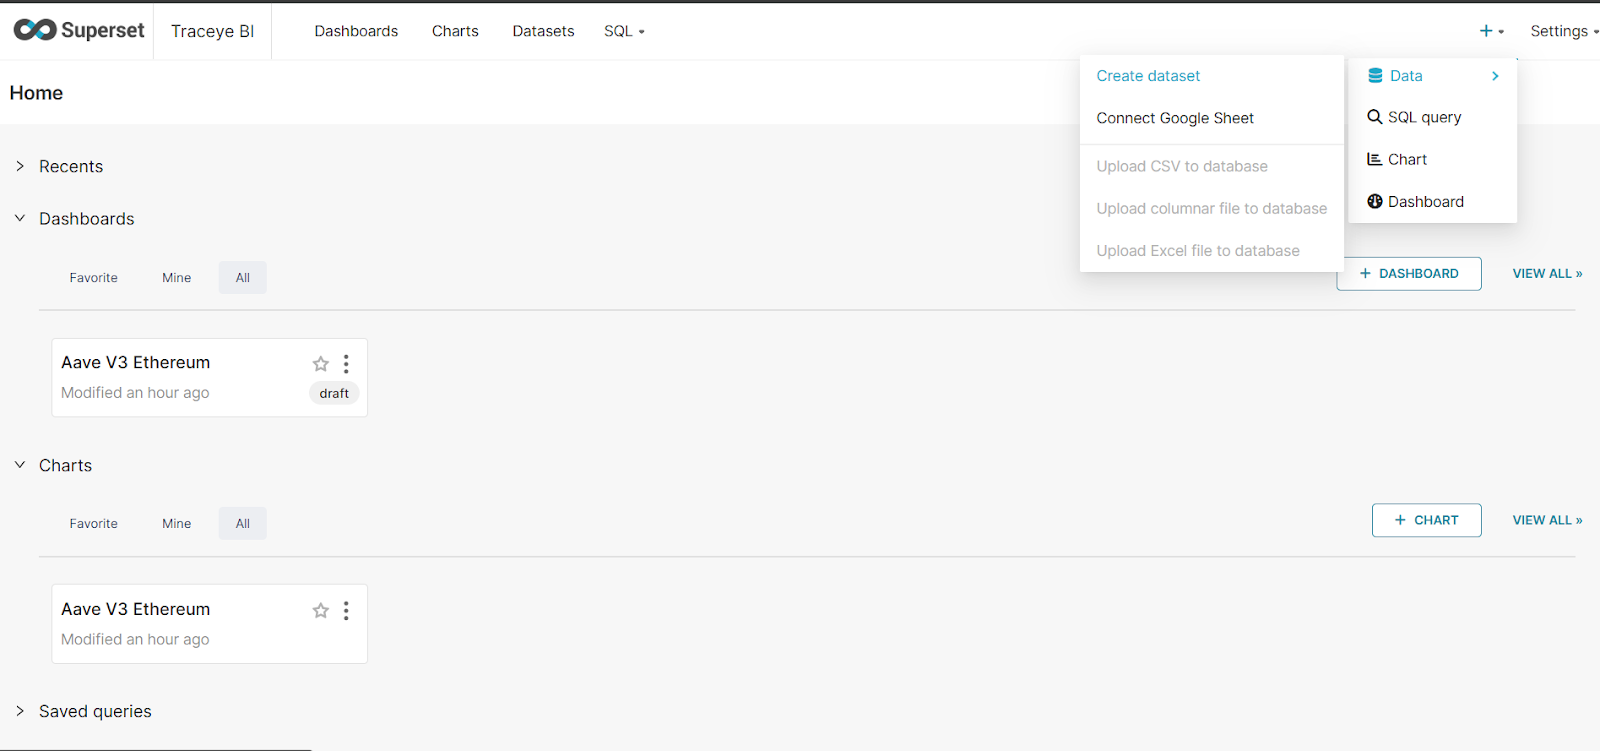This screenshot has width=1600, height=751.
Task: Favorite the Aave V3 Ethereum dashboard star
Action: click(x=321, y=364)
